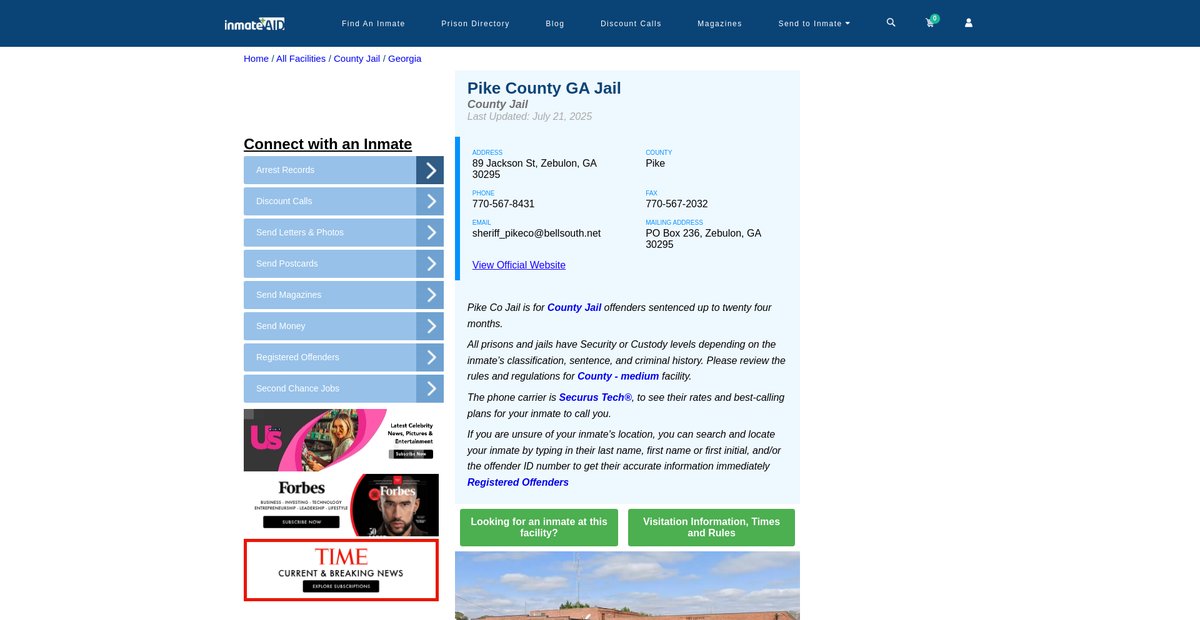Click the arrow icon beside Registered Offenders
Image resolution: width=1200 pixels, height=620 pixels.
(430, 357)
